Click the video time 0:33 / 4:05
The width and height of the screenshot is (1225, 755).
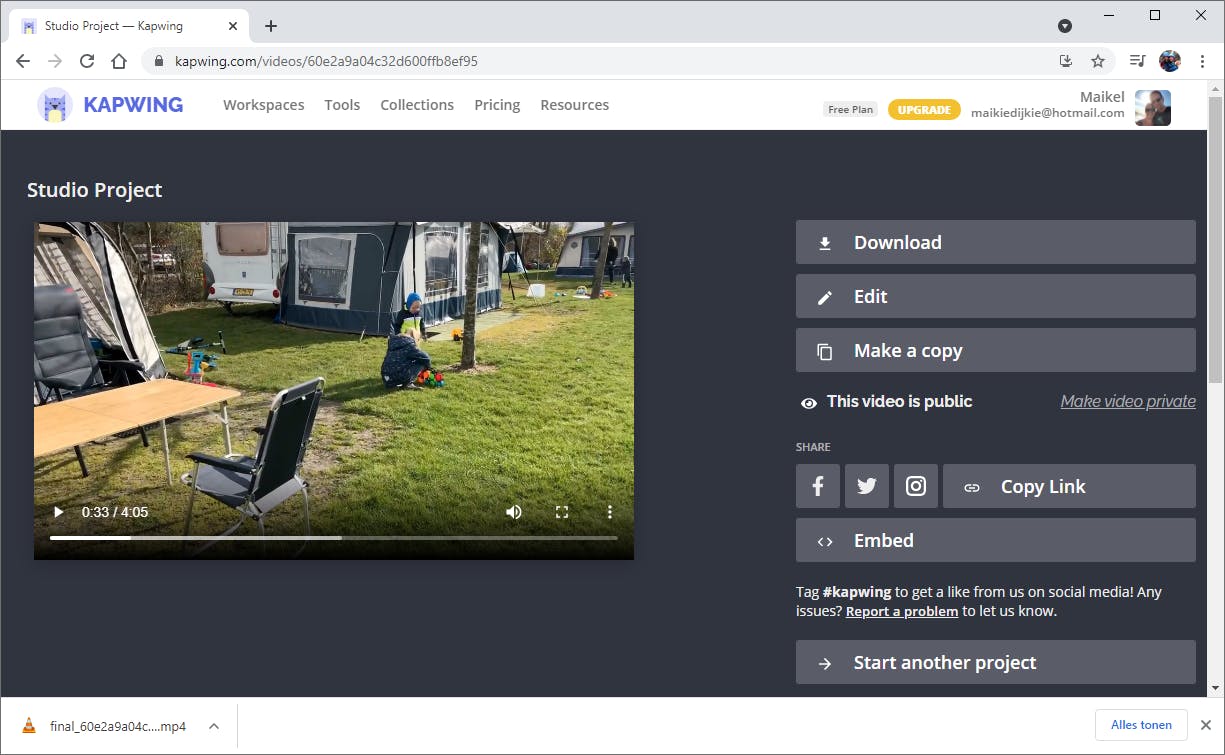[x=115, y=512]
